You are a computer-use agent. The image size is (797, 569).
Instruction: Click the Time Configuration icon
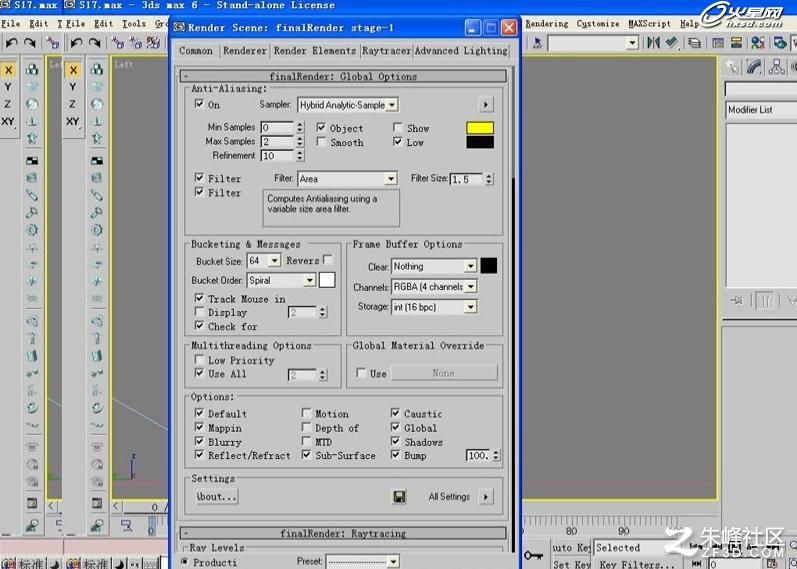click(x=772, y=563)
